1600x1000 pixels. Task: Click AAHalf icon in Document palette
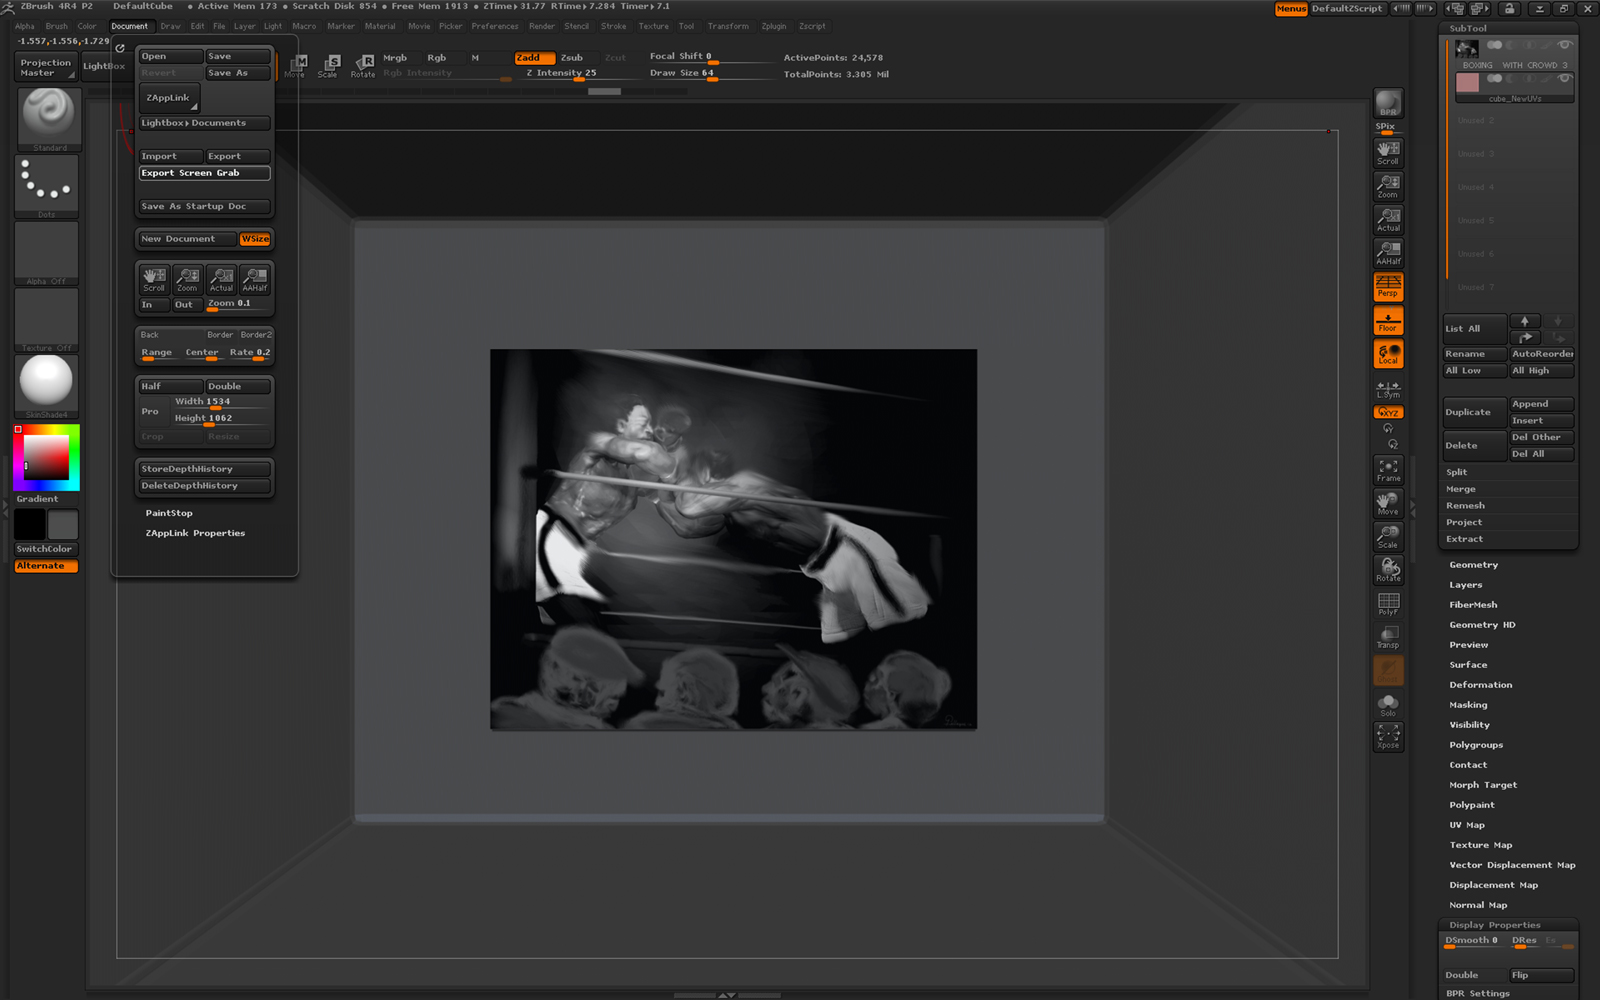click(255, 279)
